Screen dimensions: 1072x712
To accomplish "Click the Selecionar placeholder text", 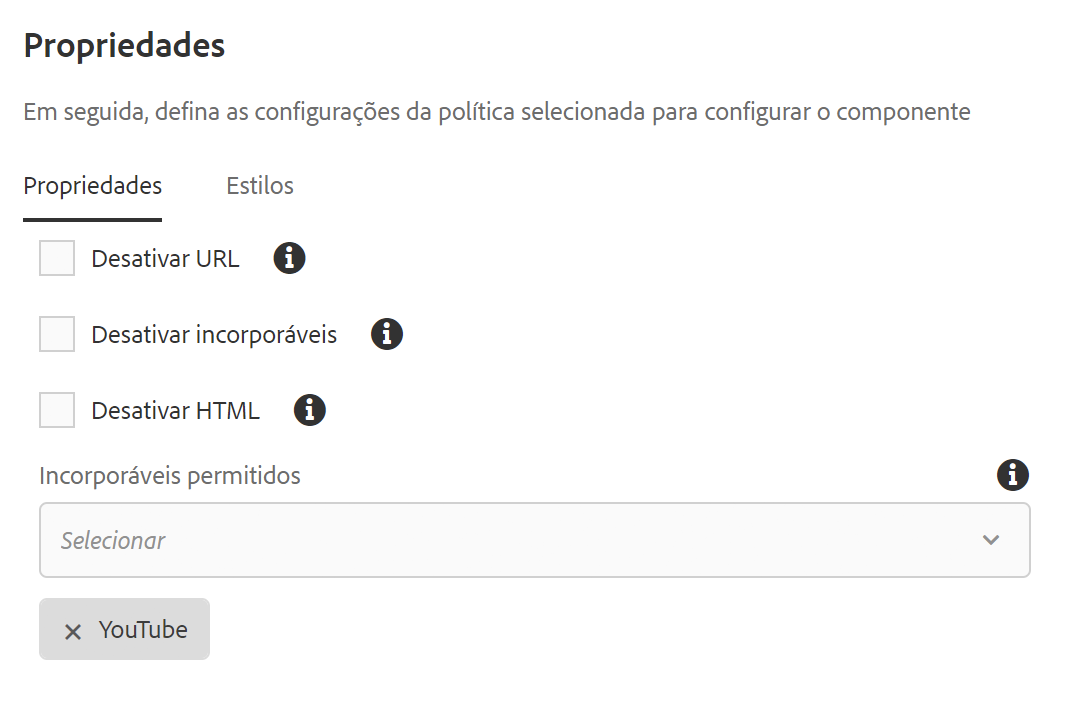I will (113, 541).
